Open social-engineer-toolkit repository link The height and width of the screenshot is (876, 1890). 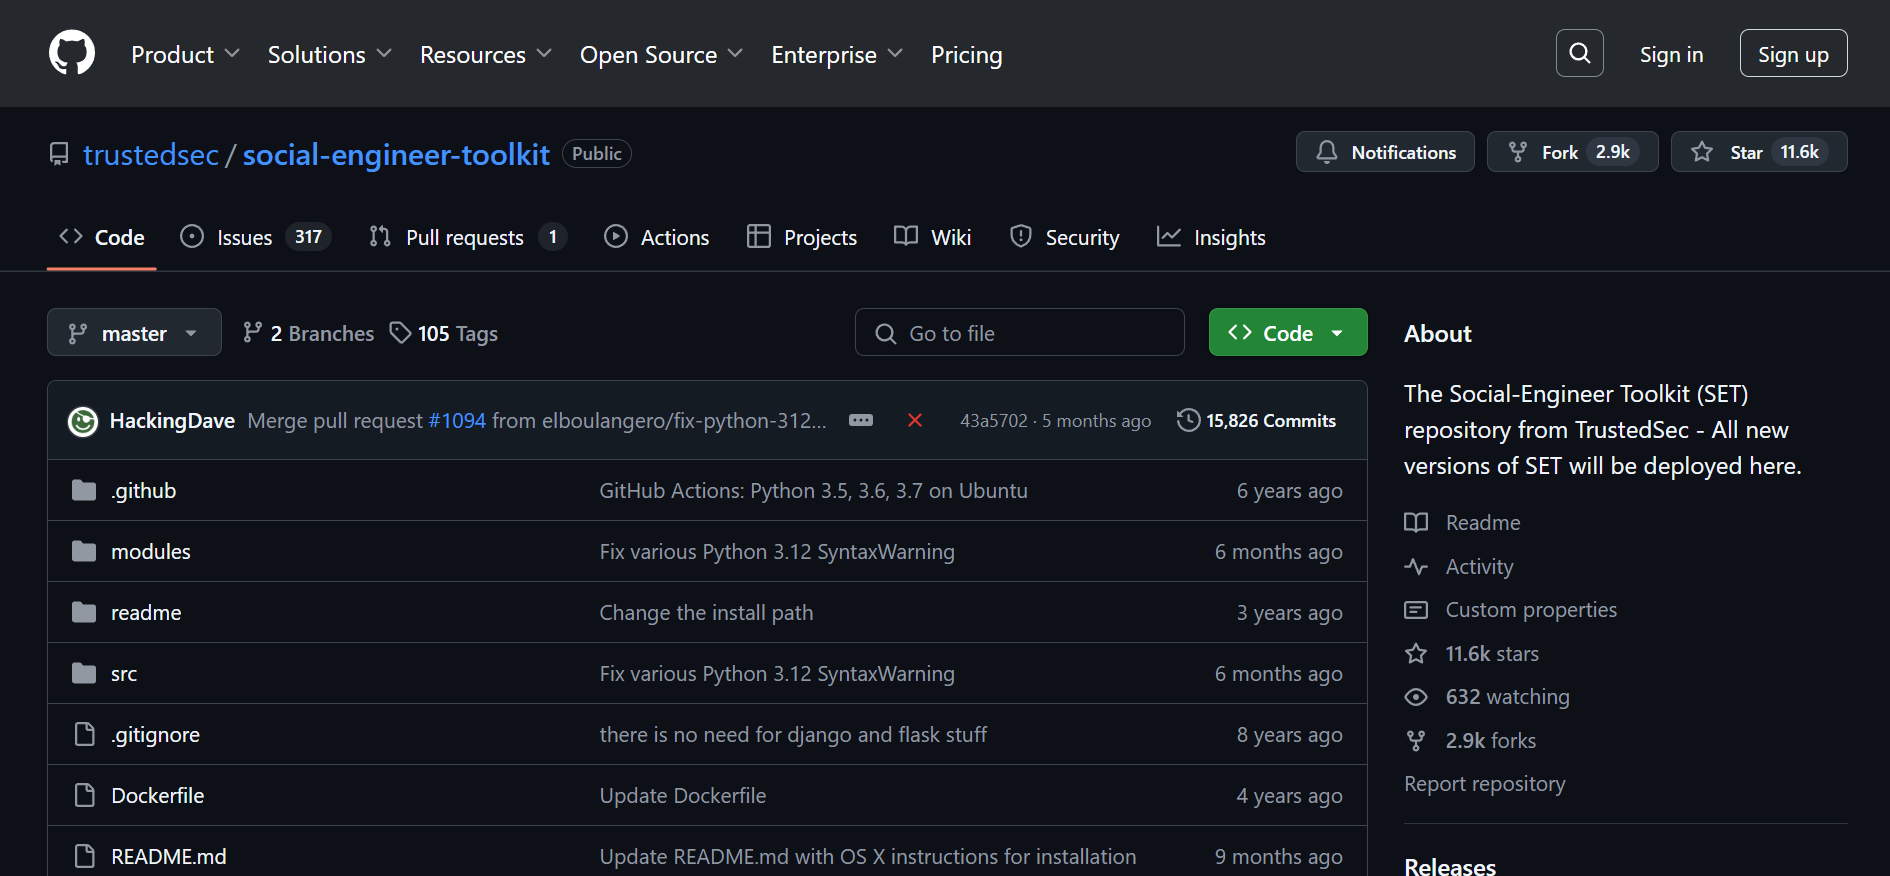click(x=396, y=154)
